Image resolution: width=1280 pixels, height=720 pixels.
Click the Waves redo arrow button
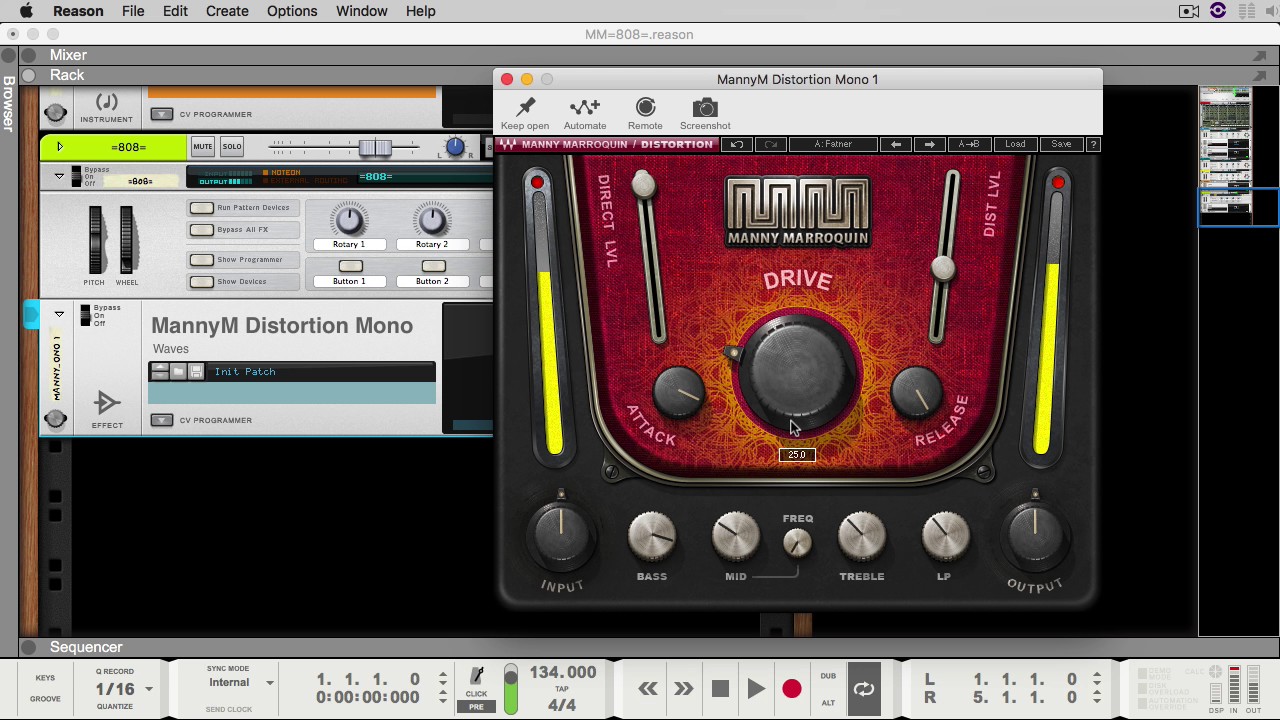(x=770, y=144)
